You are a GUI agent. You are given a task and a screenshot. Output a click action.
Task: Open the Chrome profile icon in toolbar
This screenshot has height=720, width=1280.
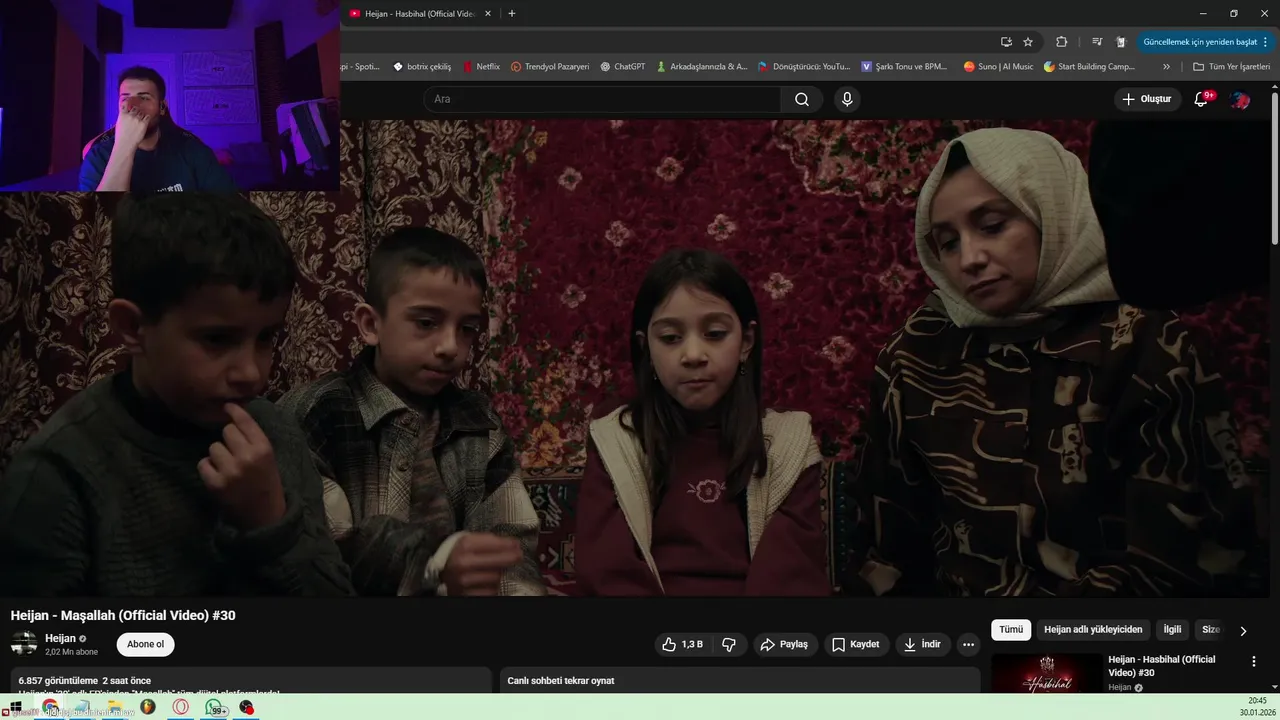coord(1121,42)
